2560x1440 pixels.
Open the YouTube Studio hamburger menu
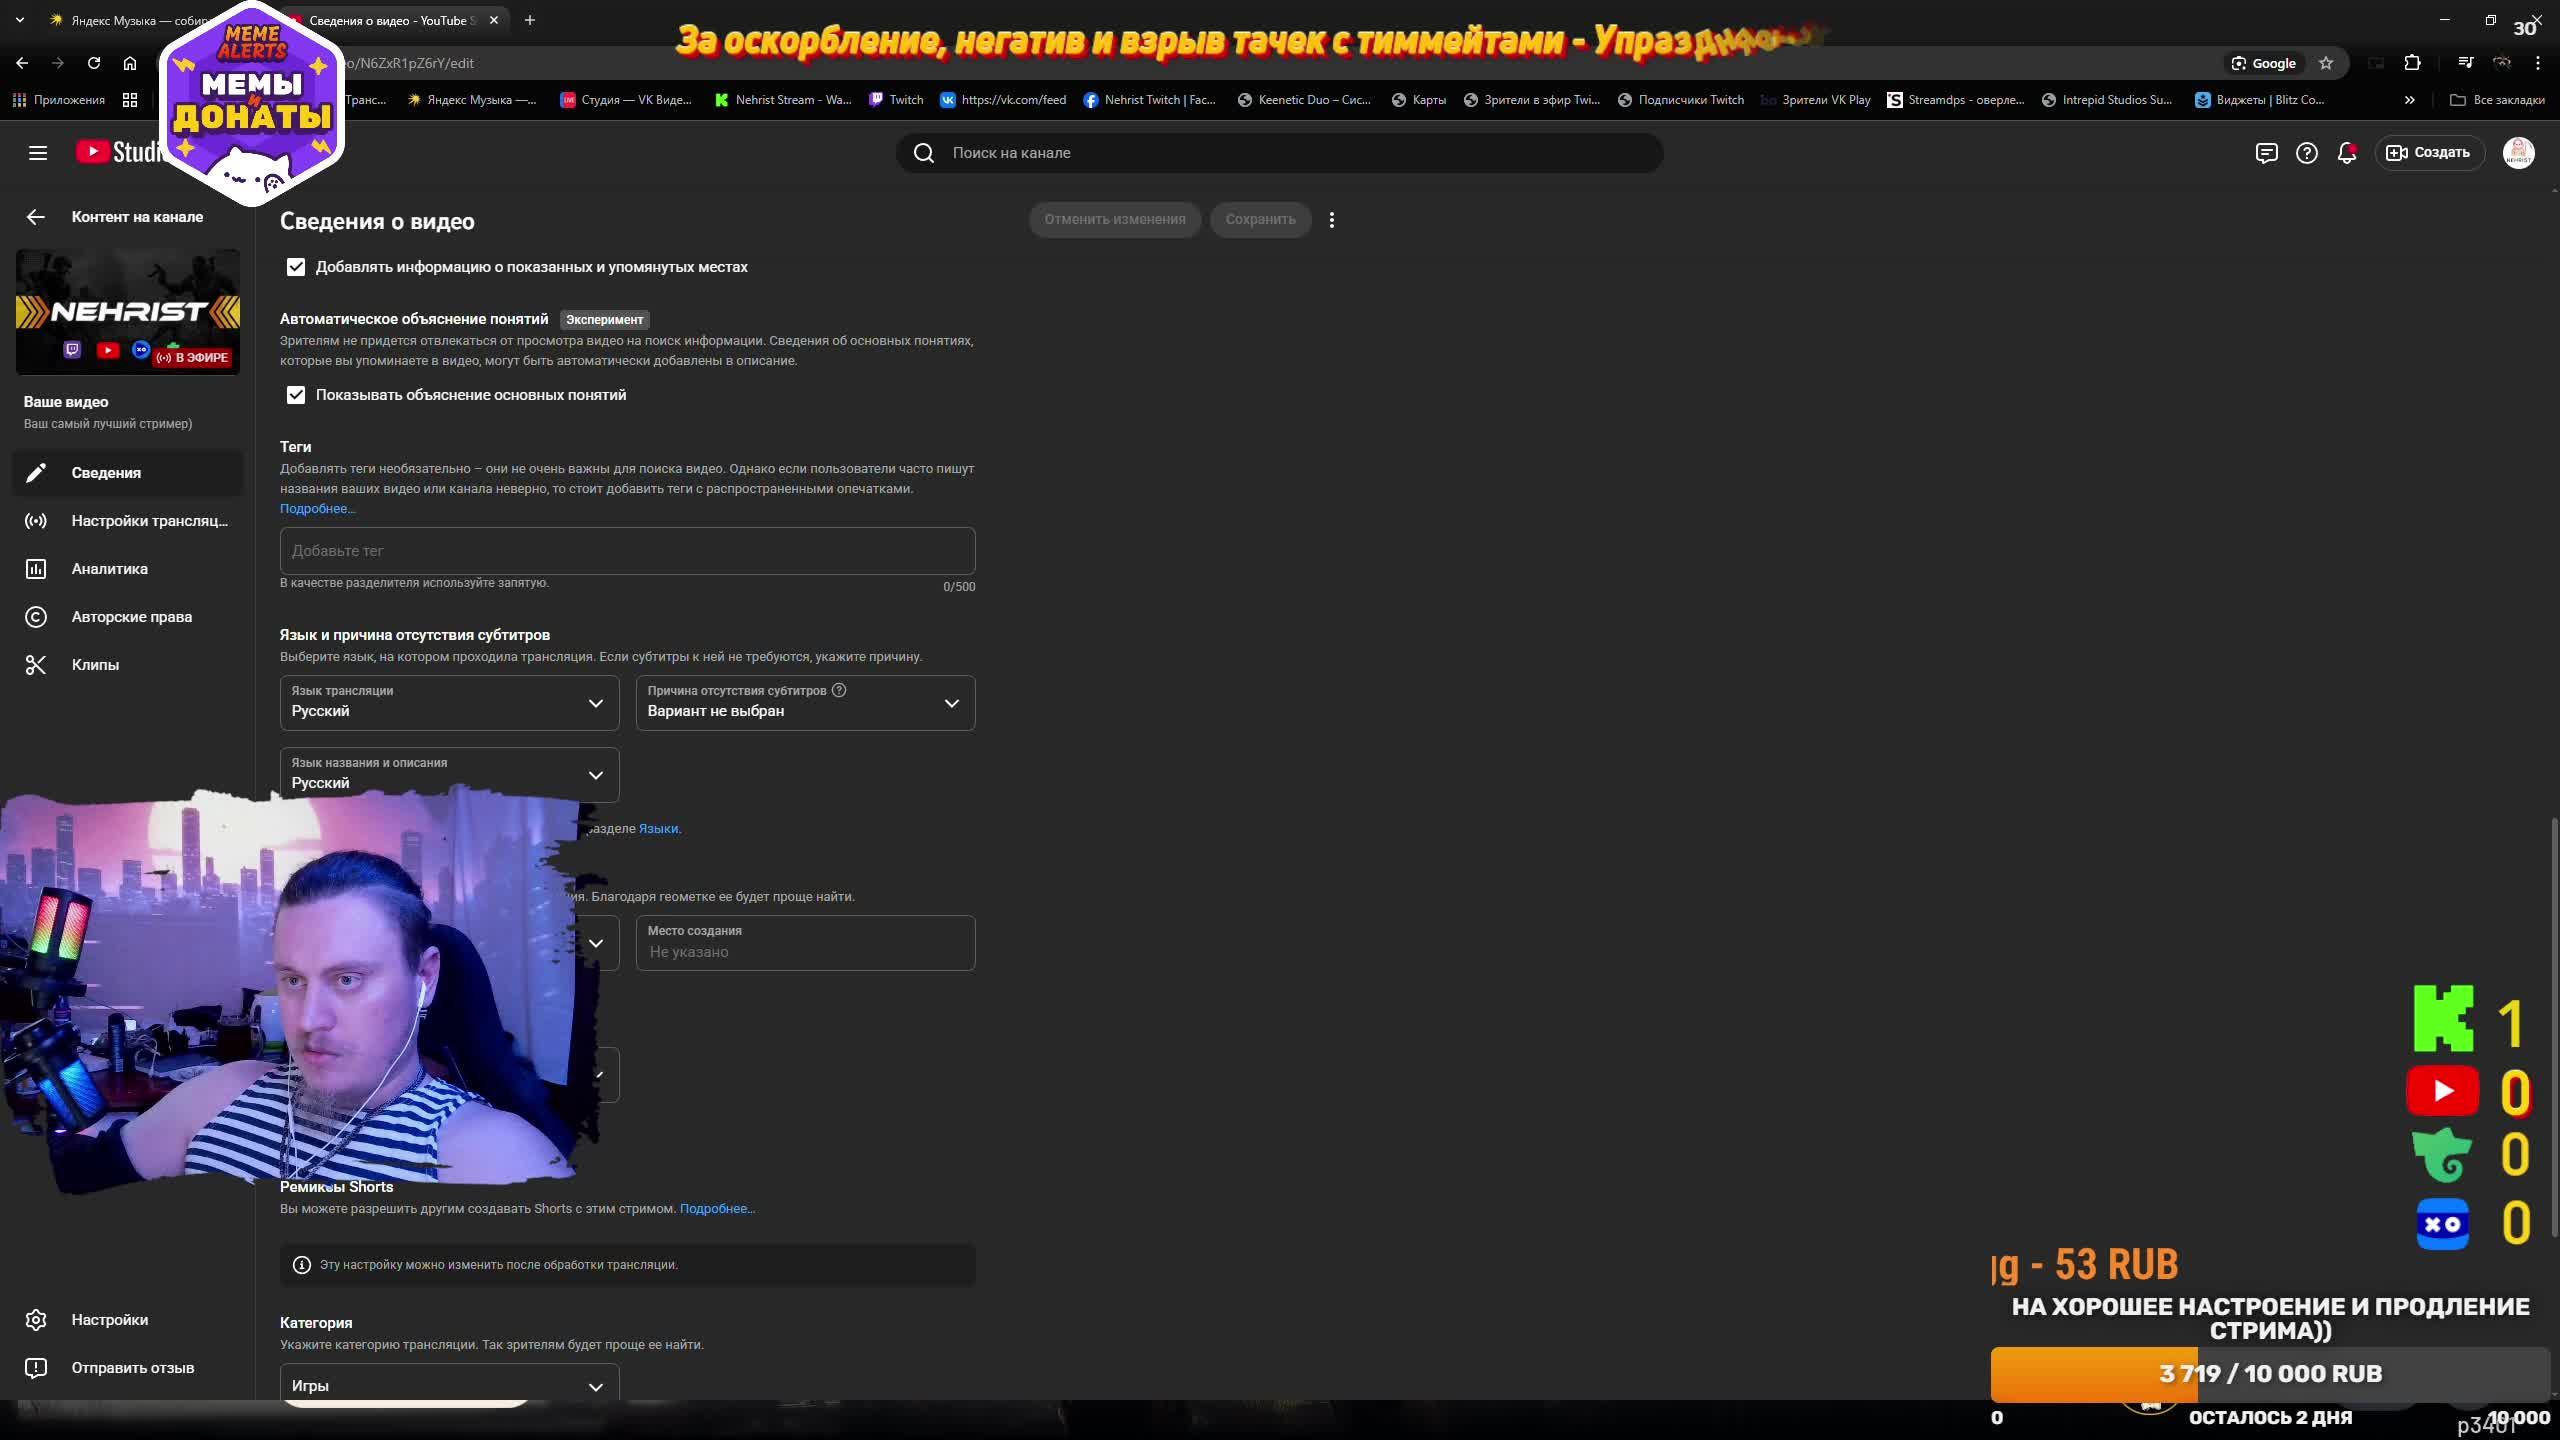(38, 153)
